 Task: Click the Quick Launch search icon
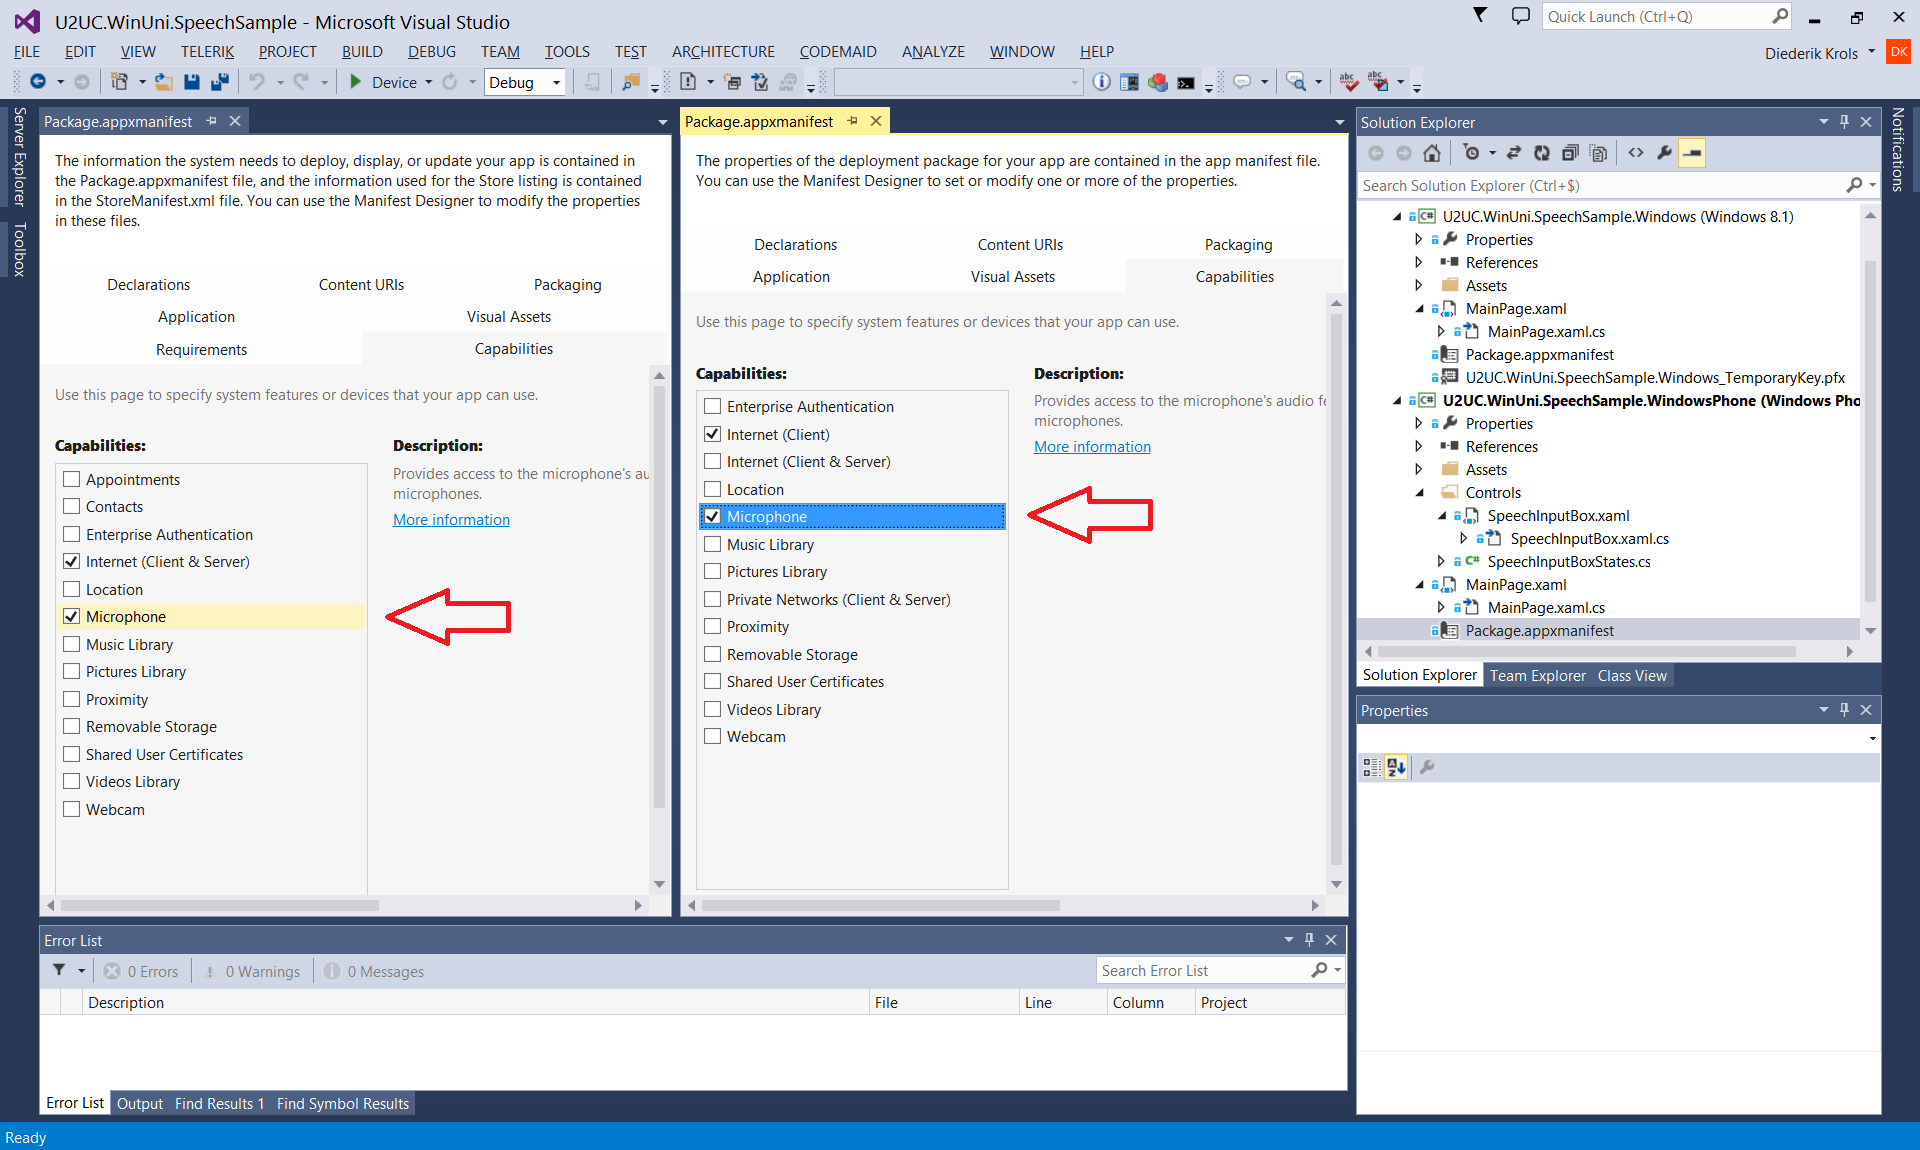click(1783, 15)
